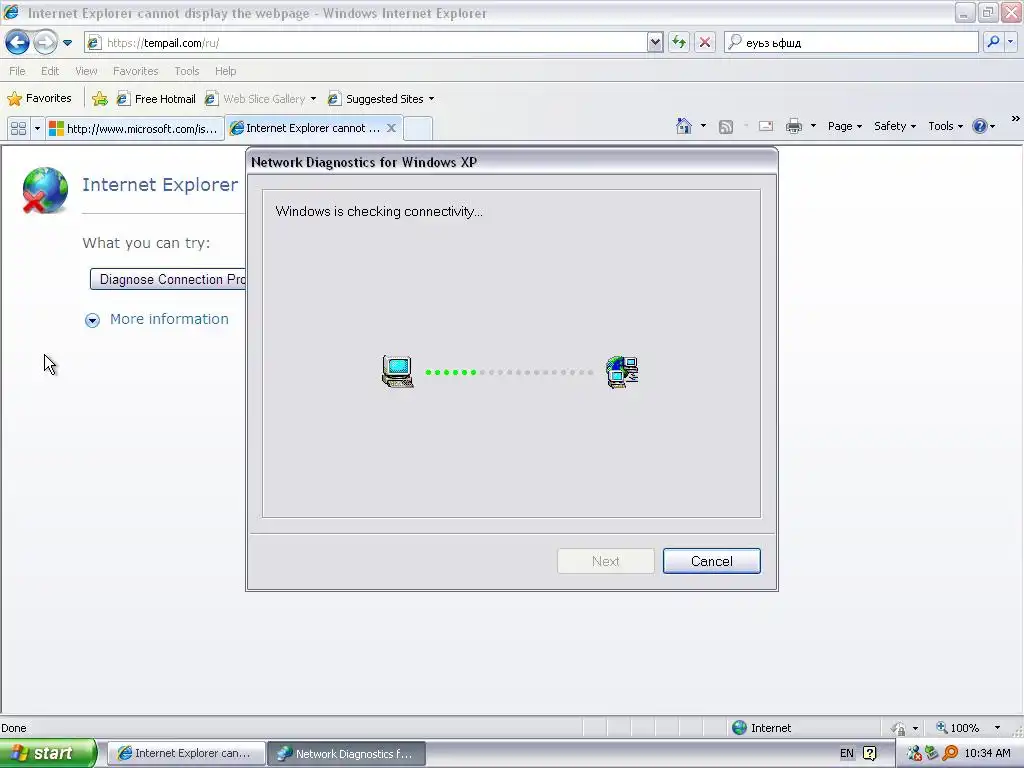Viewport: 1024px width, 768px height.
Task: Click the Cancel button in diagnostics dialog
Action: (x=711, y=561)
